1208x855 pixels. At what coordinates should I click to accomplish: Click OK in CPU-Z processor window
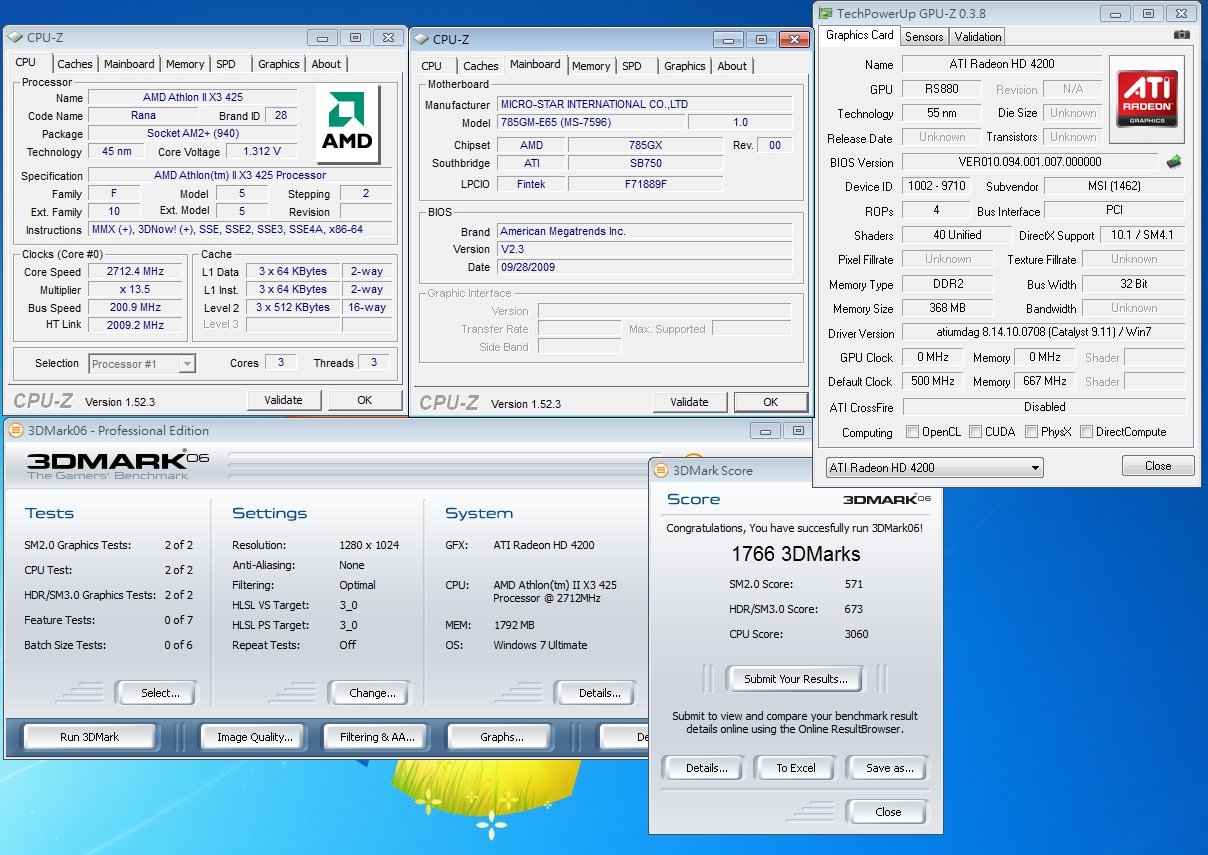pos(364,400)
